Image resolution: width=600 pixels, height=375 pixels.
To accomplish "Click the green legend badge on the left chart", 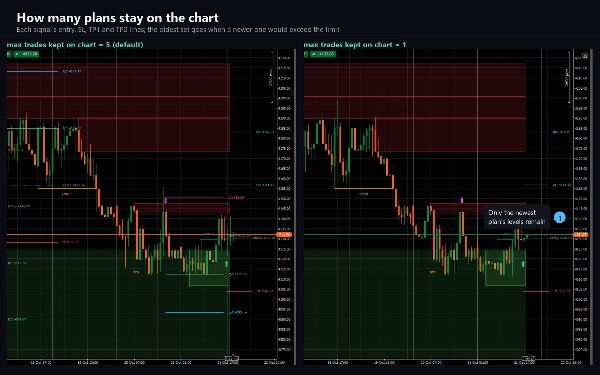I will pyautogui.click(x=26, y=54).
